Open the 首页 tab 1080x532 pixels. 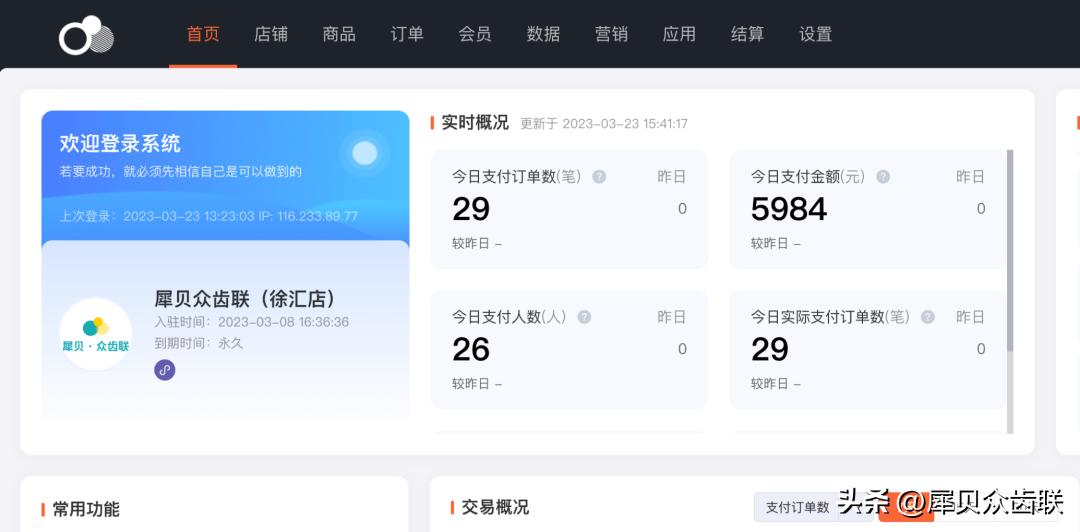pyautogui.click(x=203, y=34)
